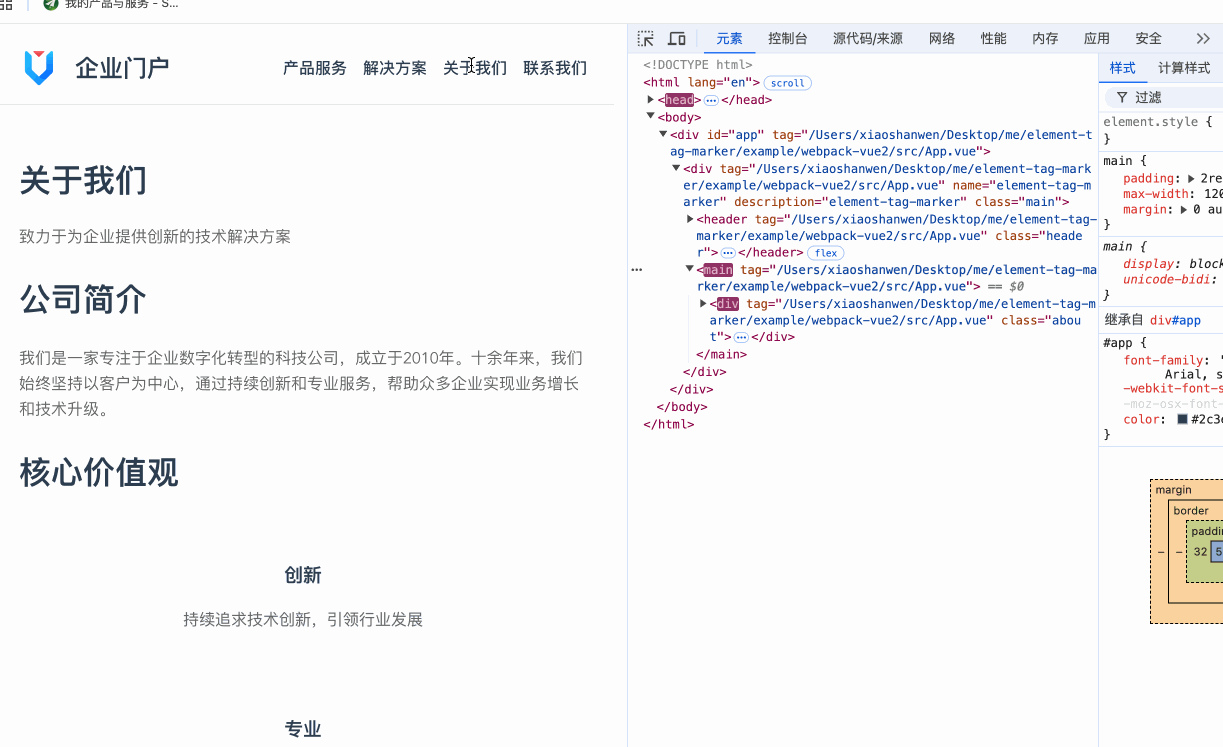Click the font-family property in #app rule

(x=1172, y=360)
